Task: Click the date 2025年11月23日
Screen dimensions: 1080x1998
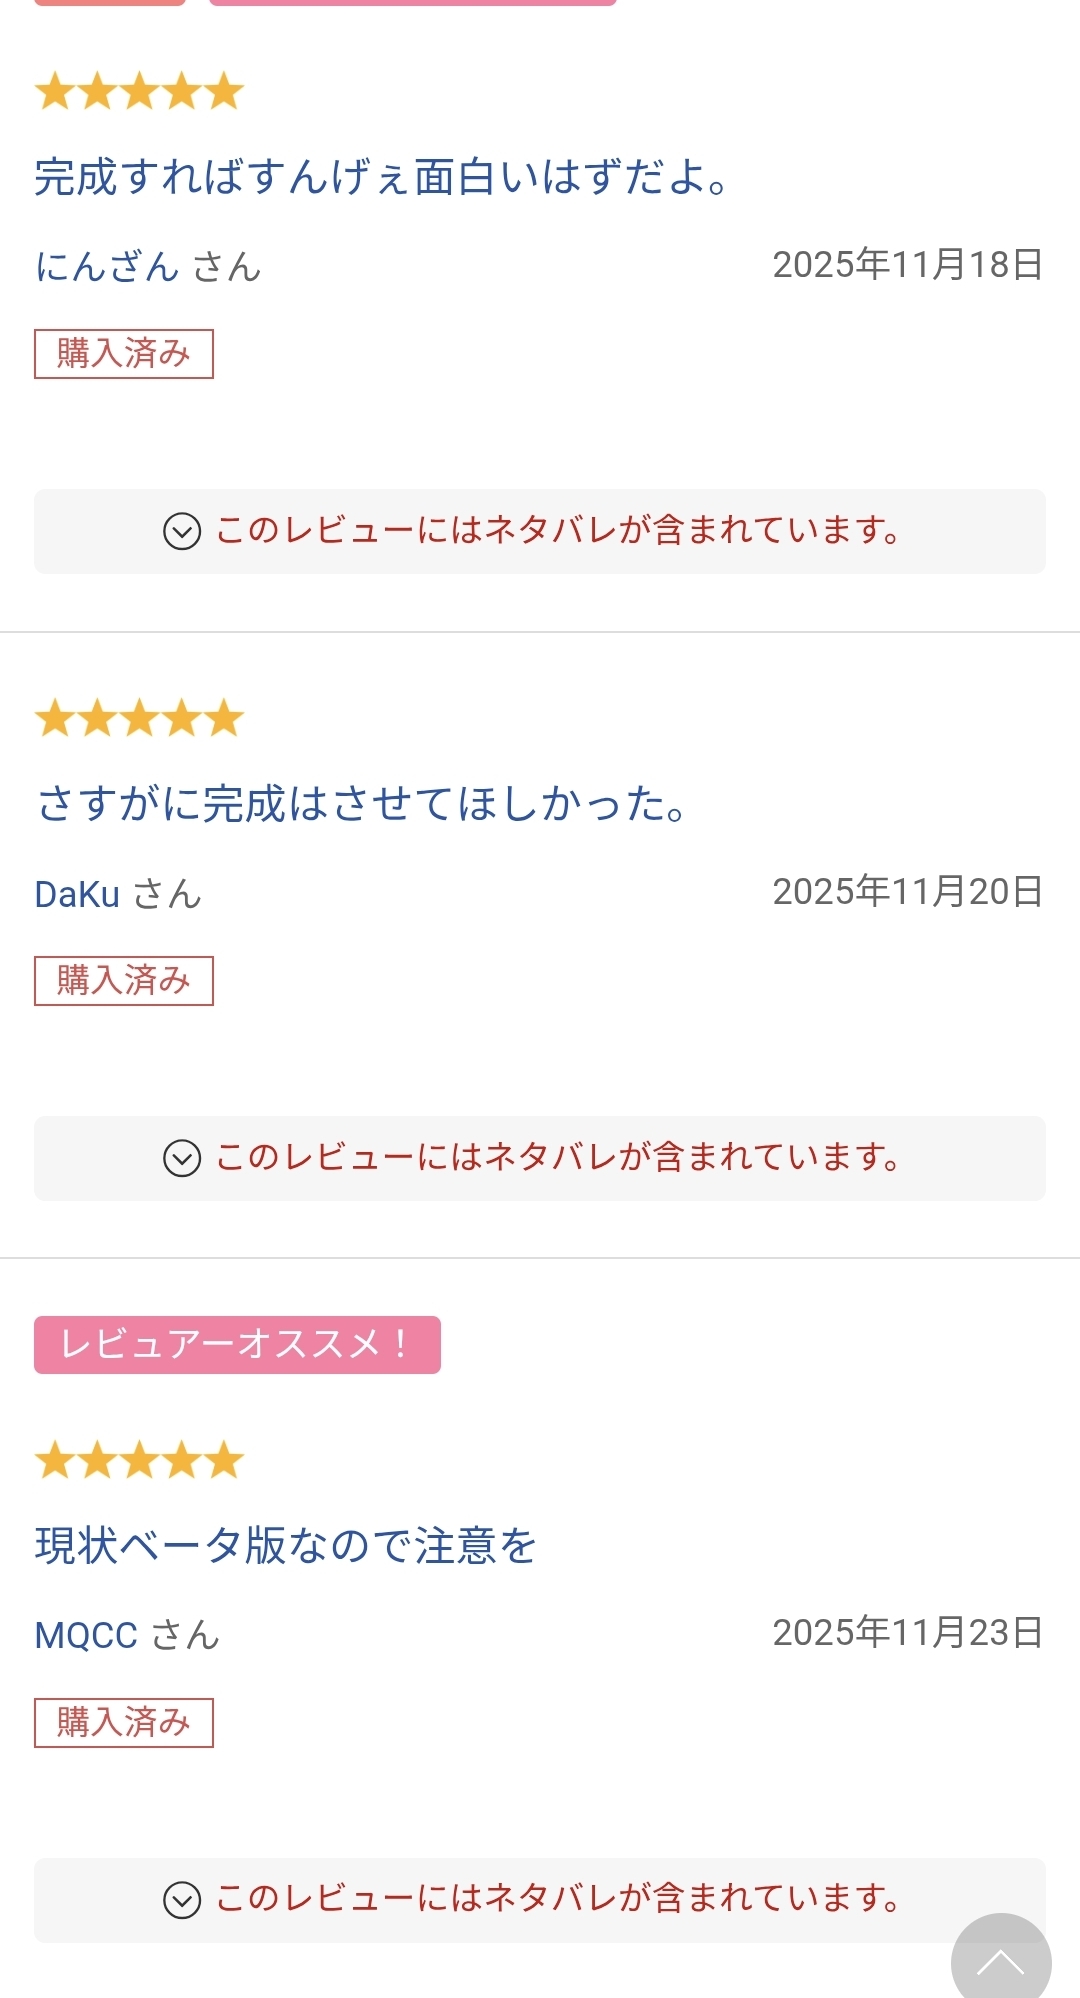Action: (x=907, y=1633)
